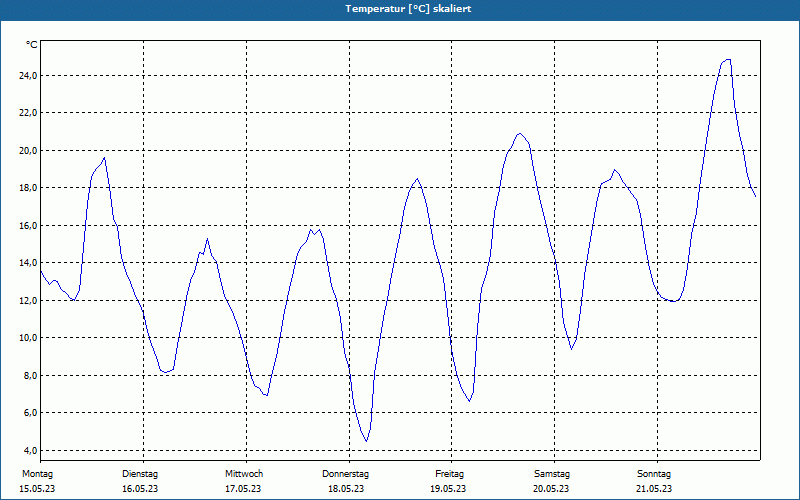The image size is (800, 500).
Task: Select the 24,0 y-axis label
Action: pyautogui.click(x=27, y=76)
